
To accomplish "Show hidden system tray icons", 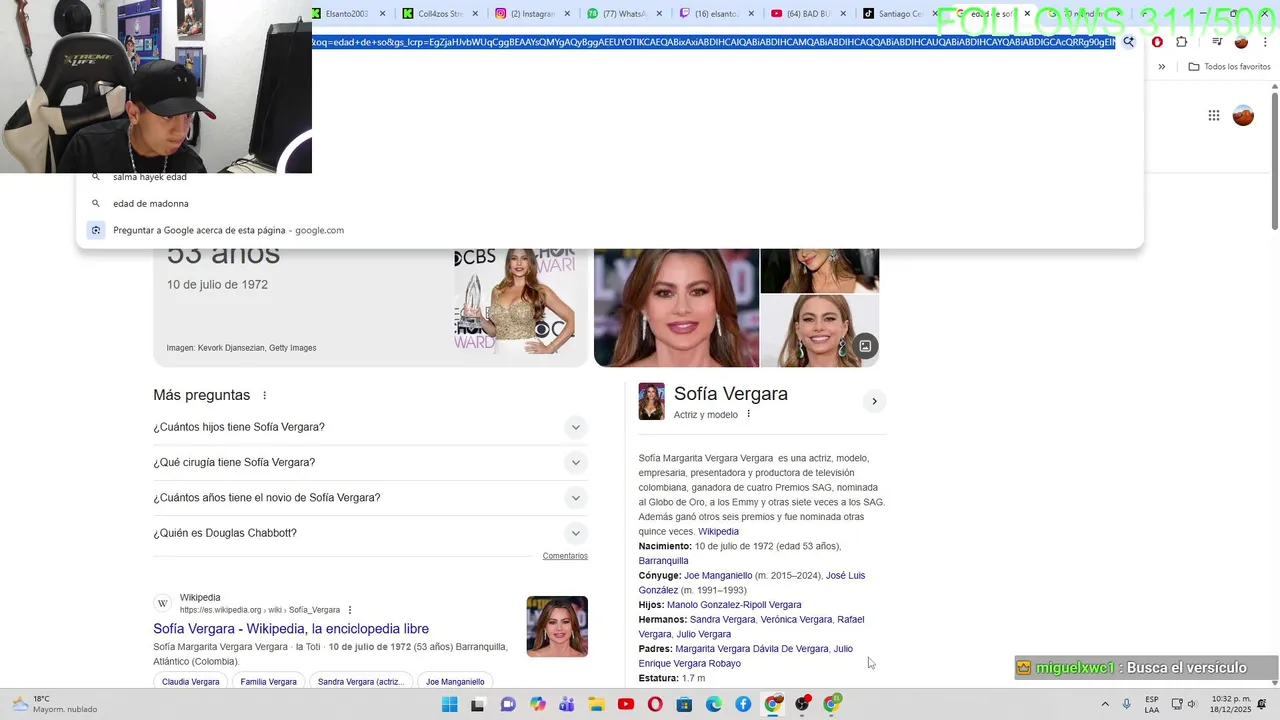I will tap(1105, 705).
